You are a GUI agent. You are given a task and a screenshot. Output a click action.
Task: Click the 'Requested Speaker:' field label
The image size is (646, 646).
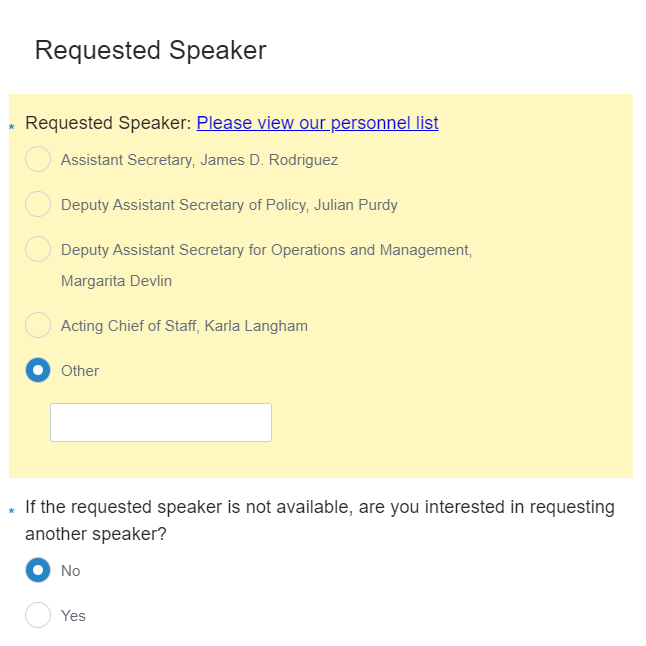pos(108,123)
